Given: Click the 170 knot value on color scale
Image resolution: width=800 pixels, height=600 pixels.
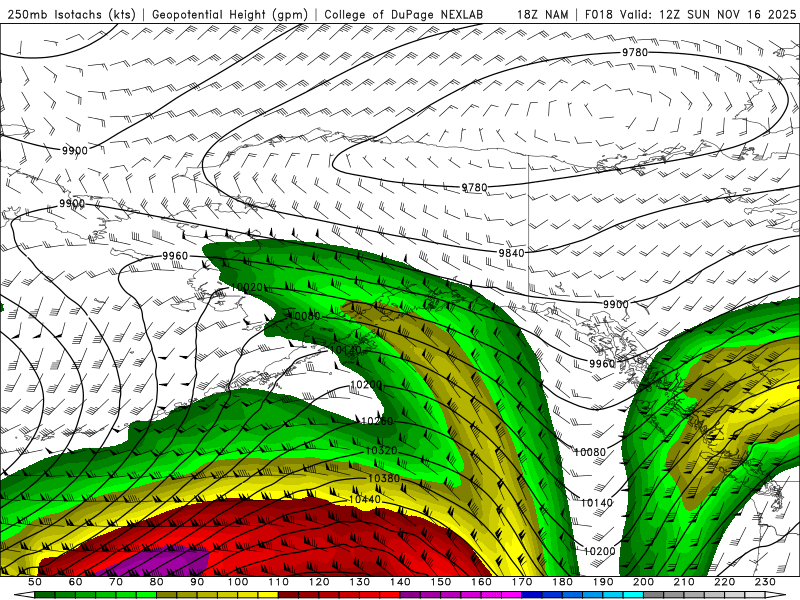Looking at the screenshot, I should pos(522,582).
